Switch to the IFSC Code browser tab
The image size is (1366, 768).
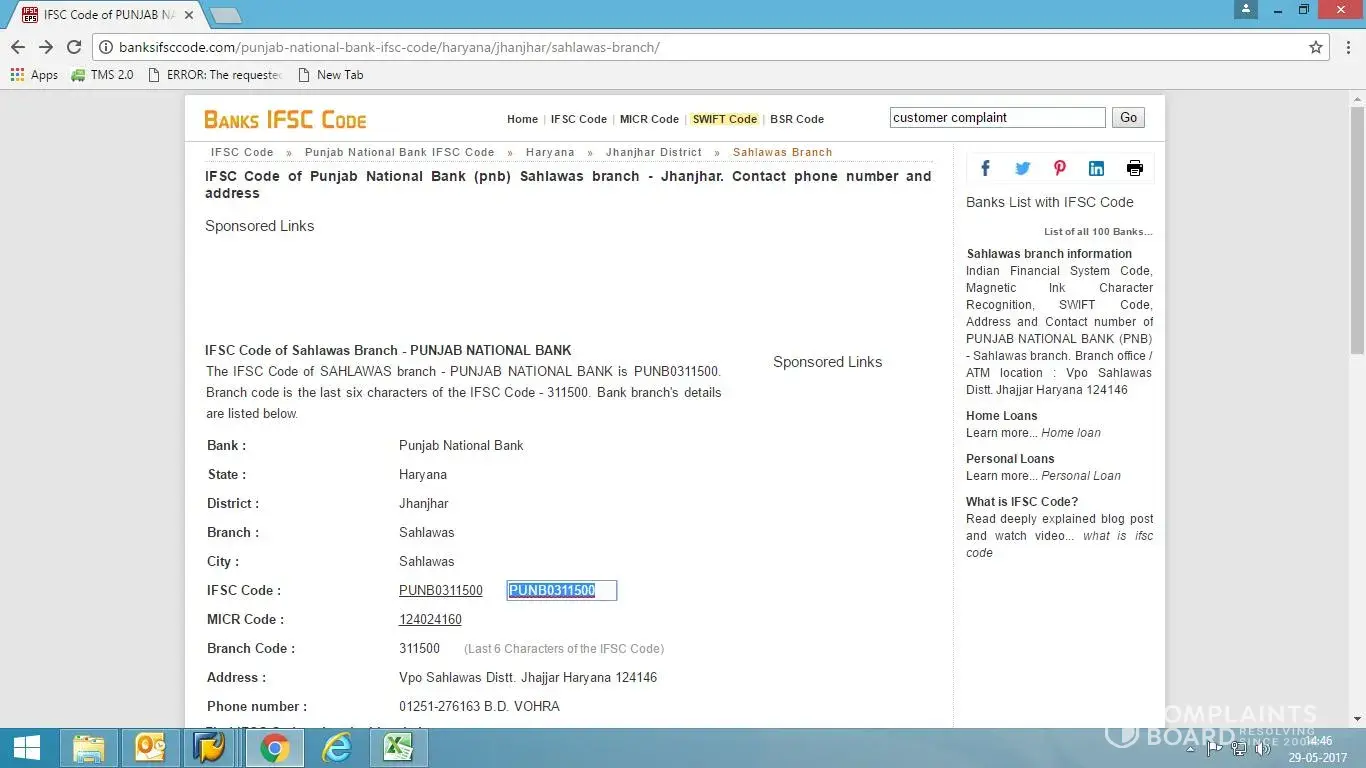(x=100, y=15)
